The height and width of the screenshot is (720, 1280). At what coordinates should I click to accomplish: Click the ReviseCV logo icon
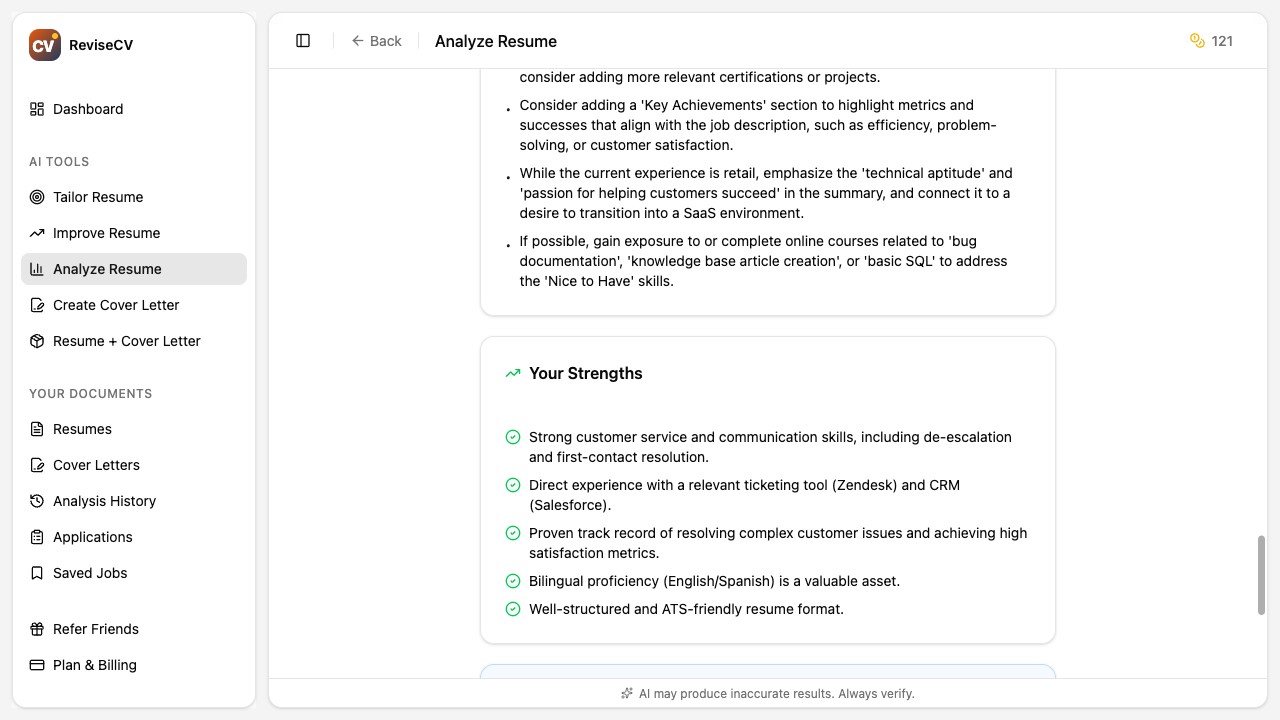[44, 44]
